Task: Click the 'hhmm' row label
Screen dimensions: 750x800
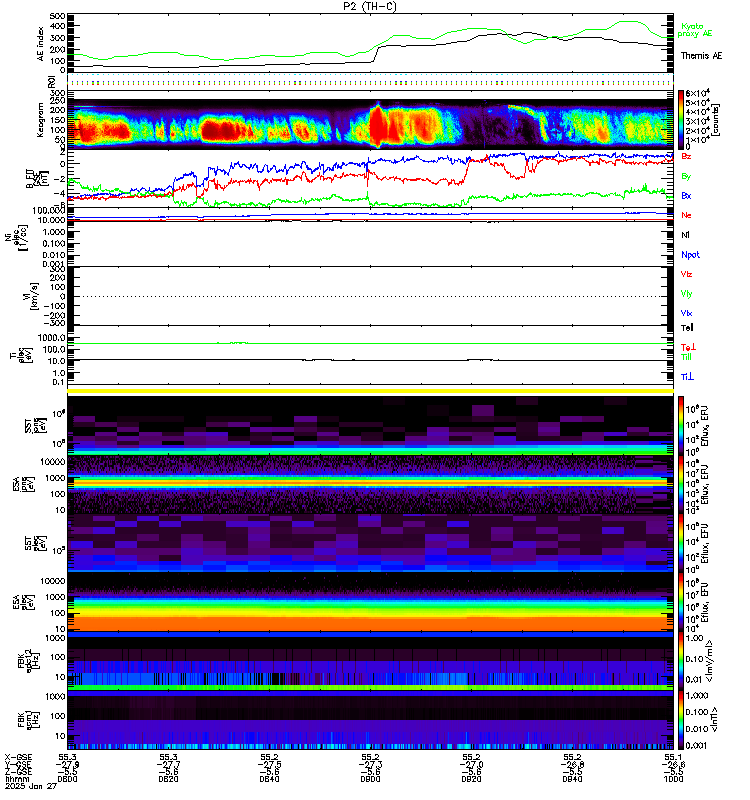Action: point(15,779)
